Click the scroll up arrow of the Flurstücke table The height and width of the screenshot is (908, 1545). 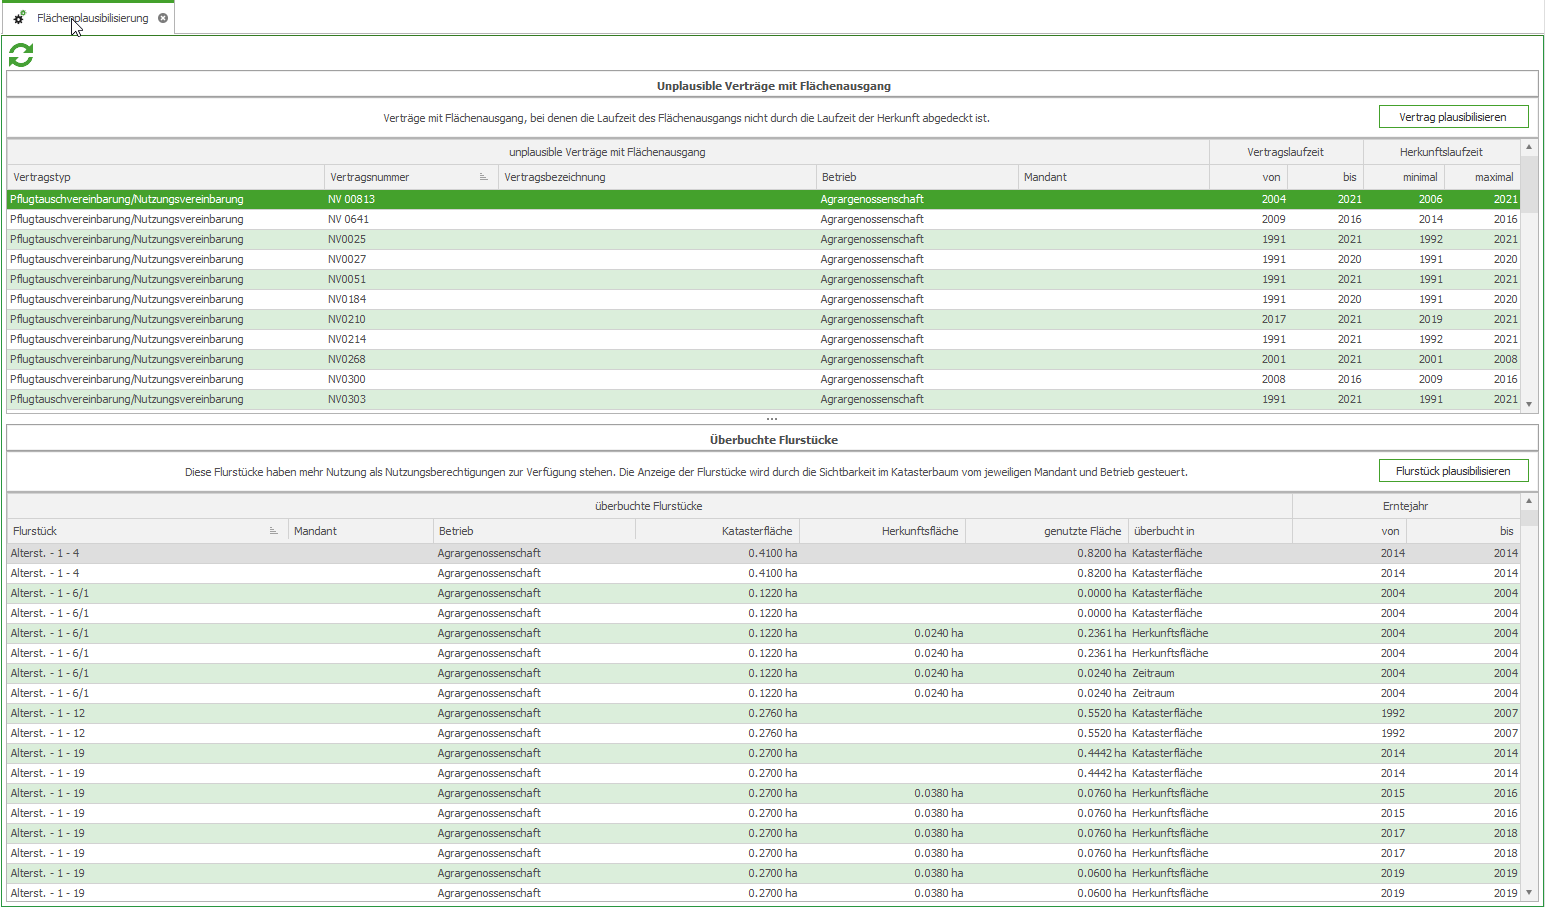tap(1528, 501)
